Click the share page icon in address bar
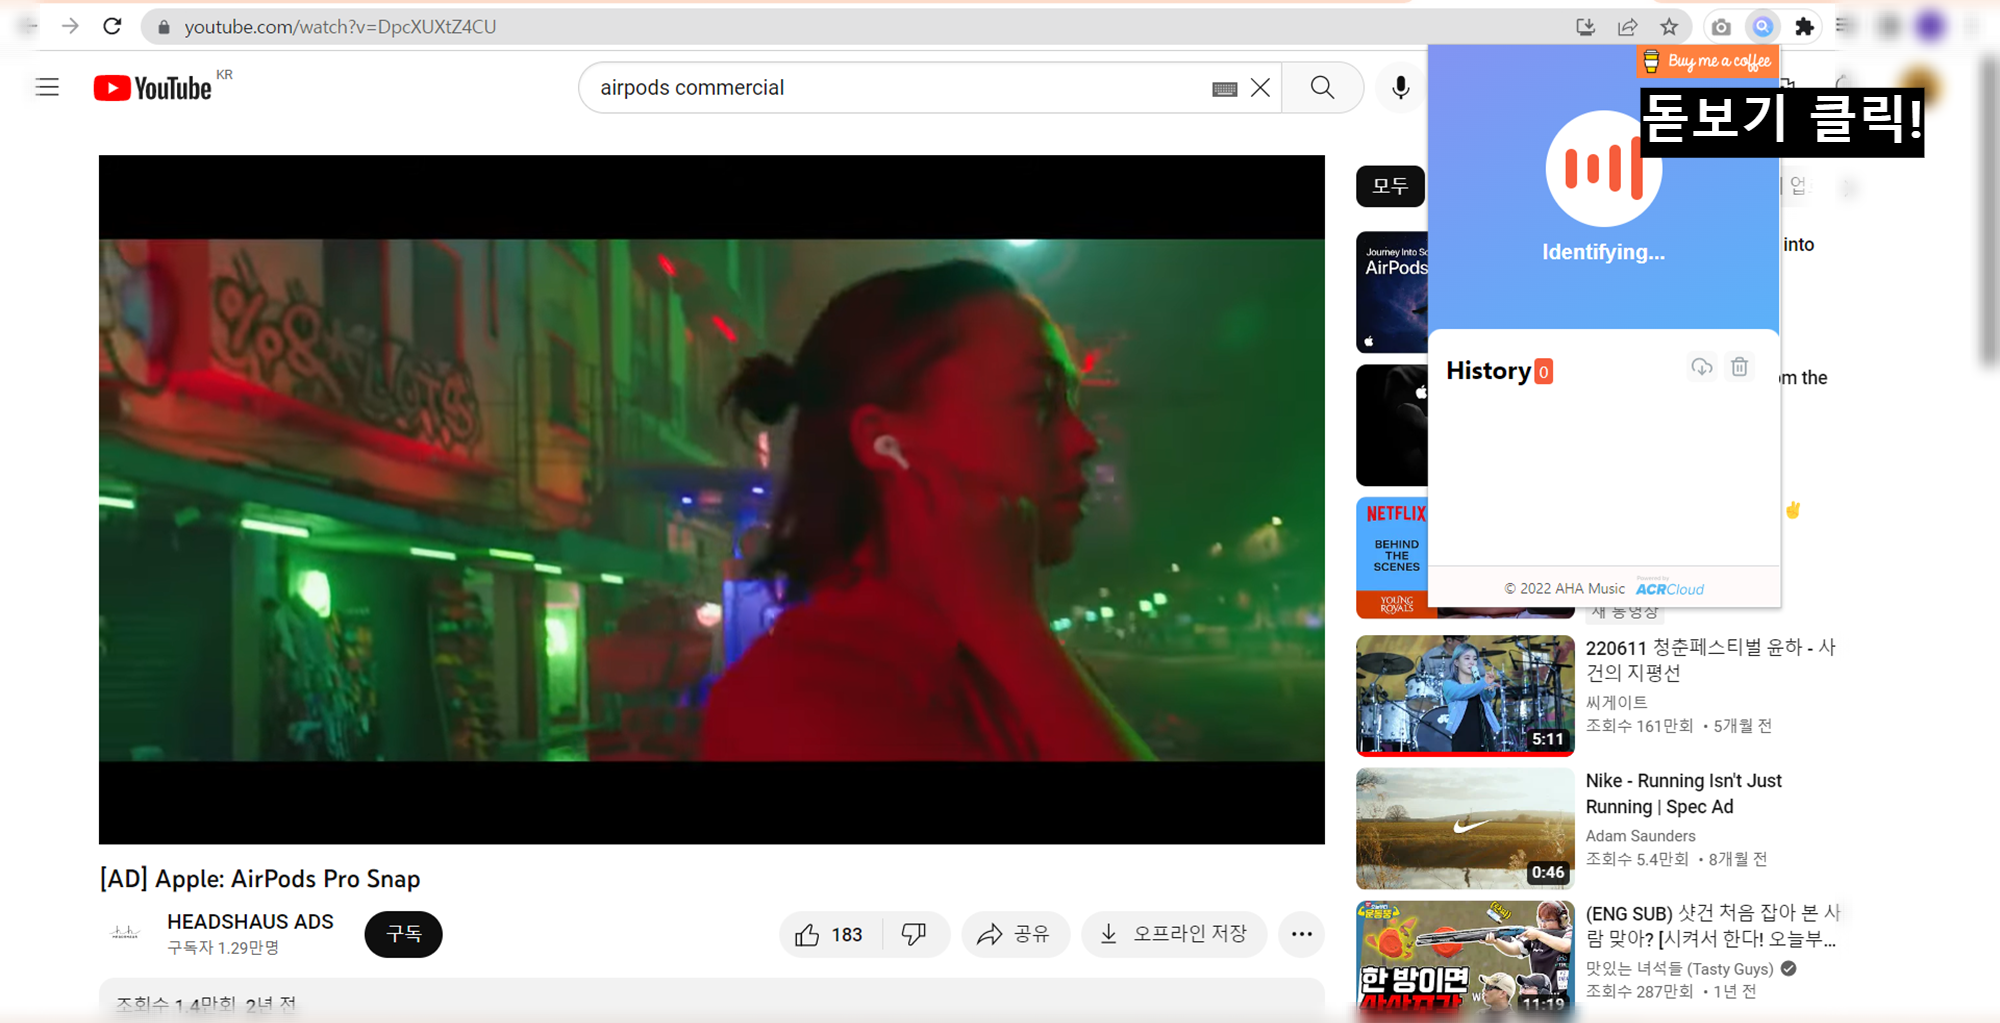This screenshot has height=1023, width=2000. [x=1627, y=27]
